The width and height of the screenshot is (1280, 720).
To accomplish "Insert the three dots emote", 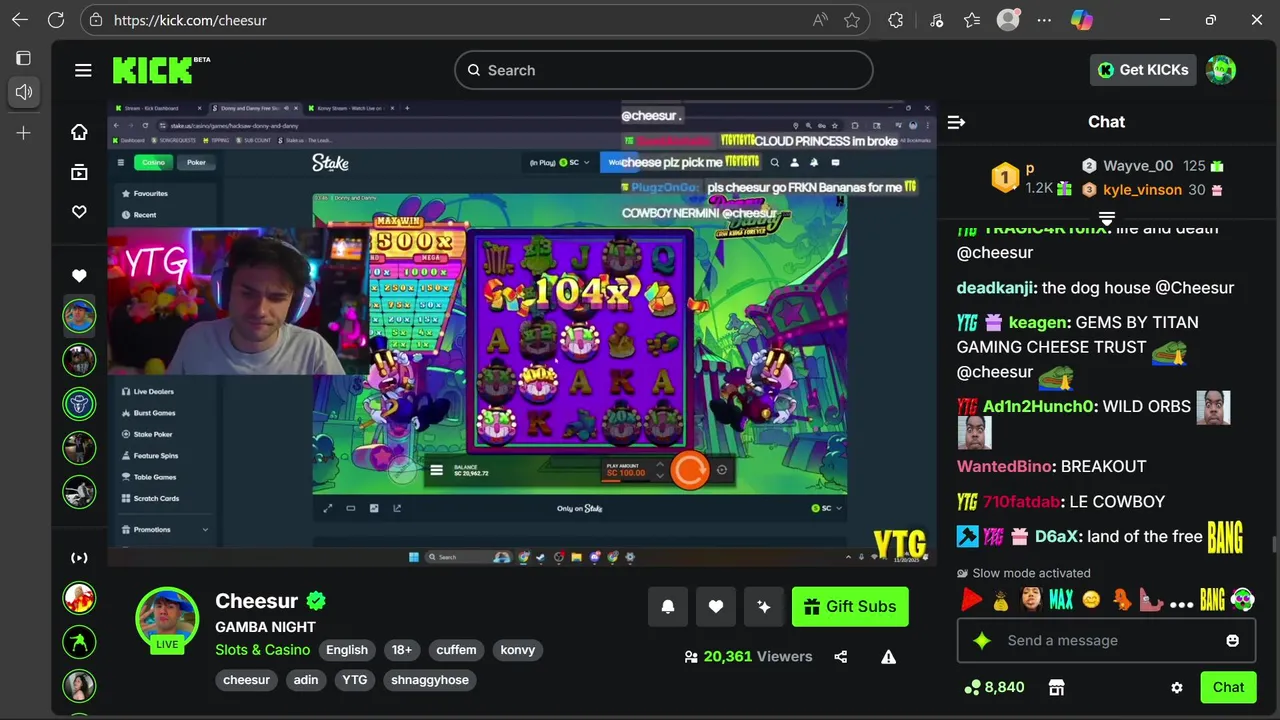I will tap(1181, 604).
